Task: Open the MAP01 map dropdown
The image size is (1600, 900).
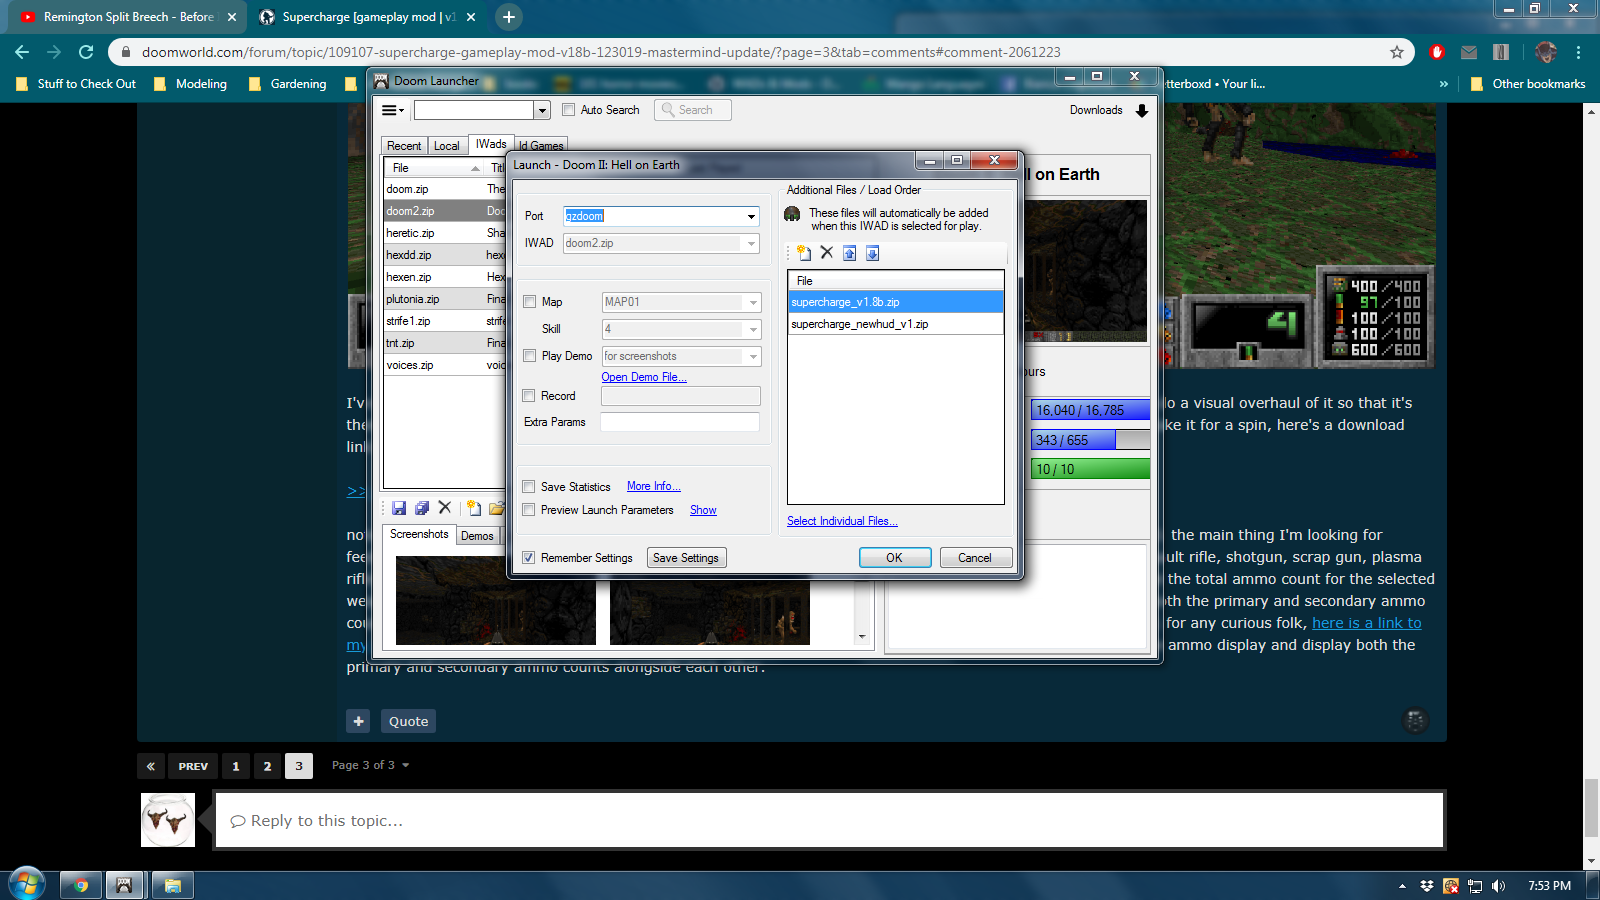Action: pos(753,302)
